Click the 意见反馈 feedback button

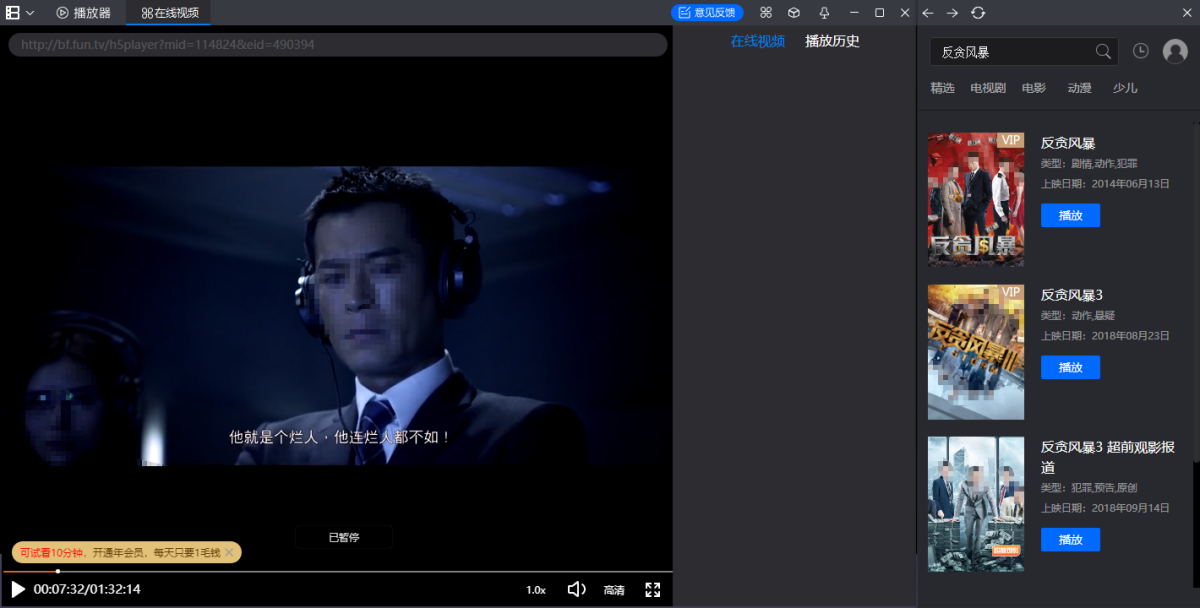pos(707,13)
